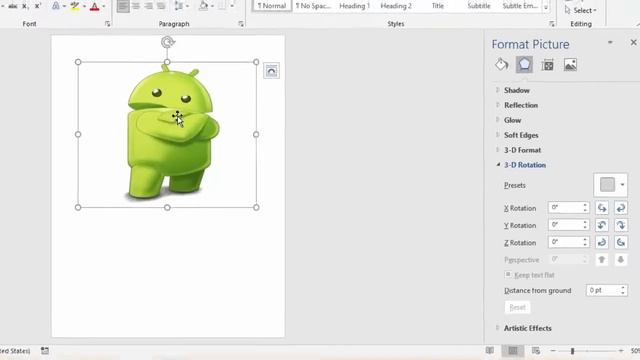Open the Fill & Line tab icon
640x360 pixels.
502,65
